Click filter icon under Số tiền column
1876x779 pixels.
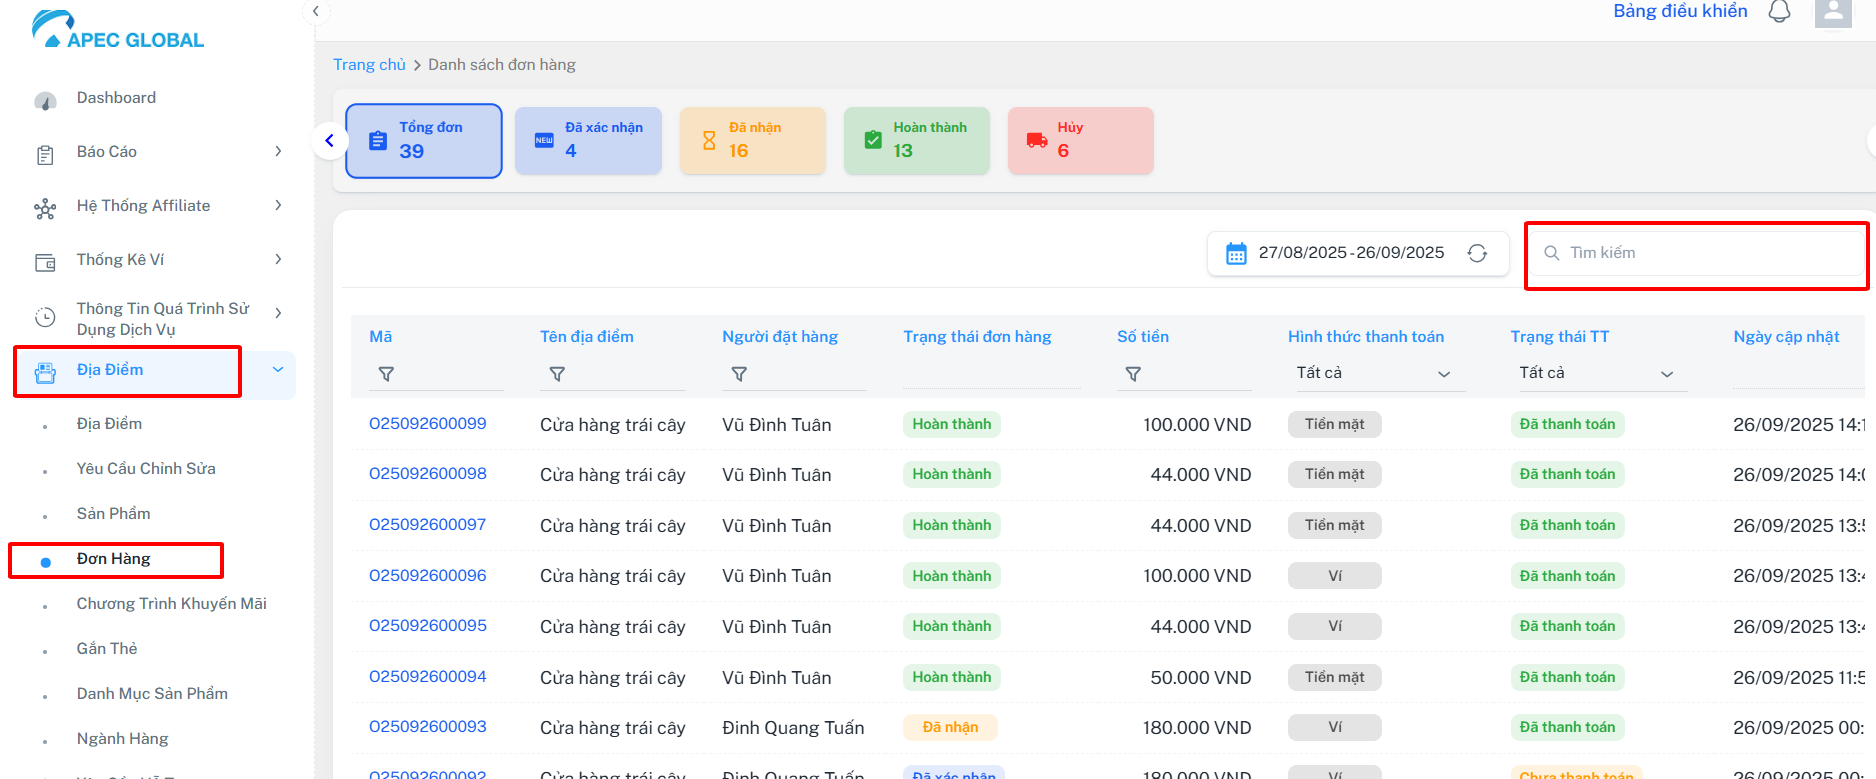[1133, 374]
